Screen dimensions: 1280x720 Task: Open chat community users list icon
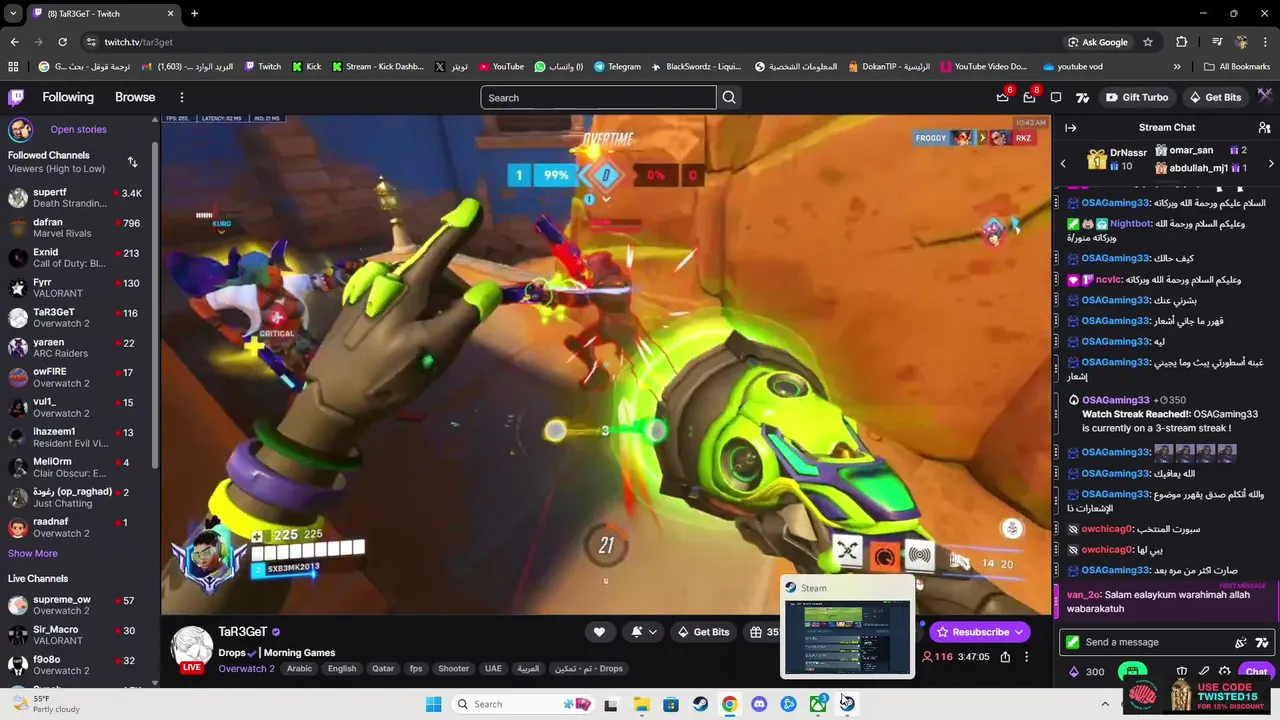pos(1264,127)
